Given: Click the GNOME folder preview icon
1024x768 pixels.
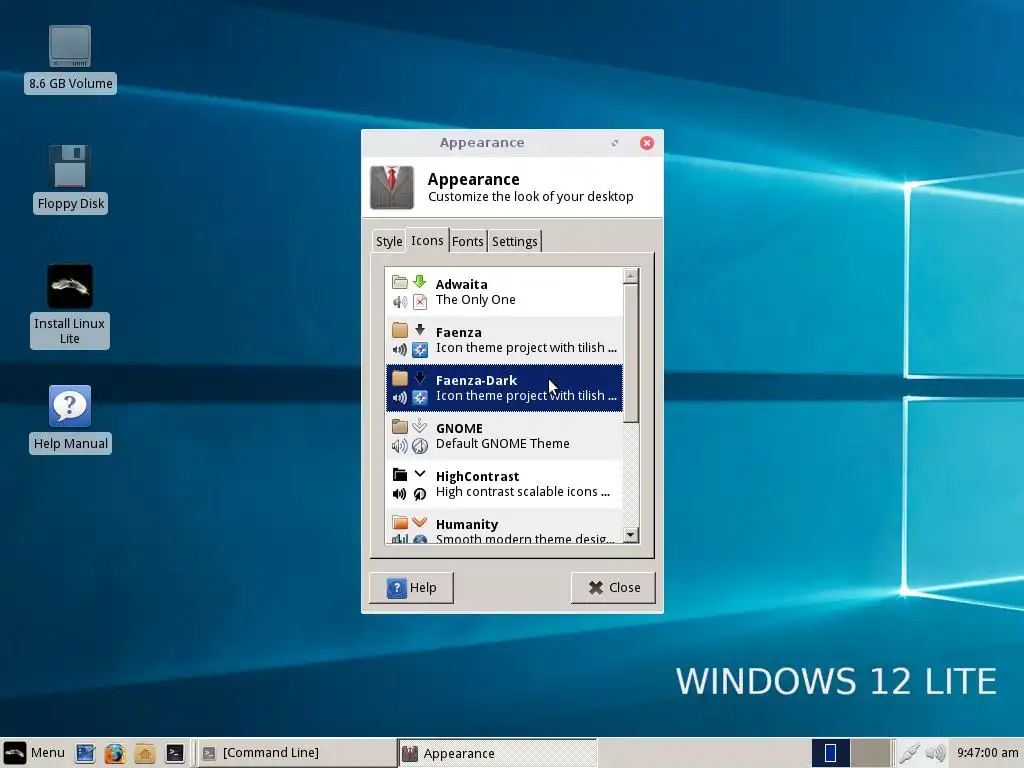Looking at the screenshot, I should 400,426.
